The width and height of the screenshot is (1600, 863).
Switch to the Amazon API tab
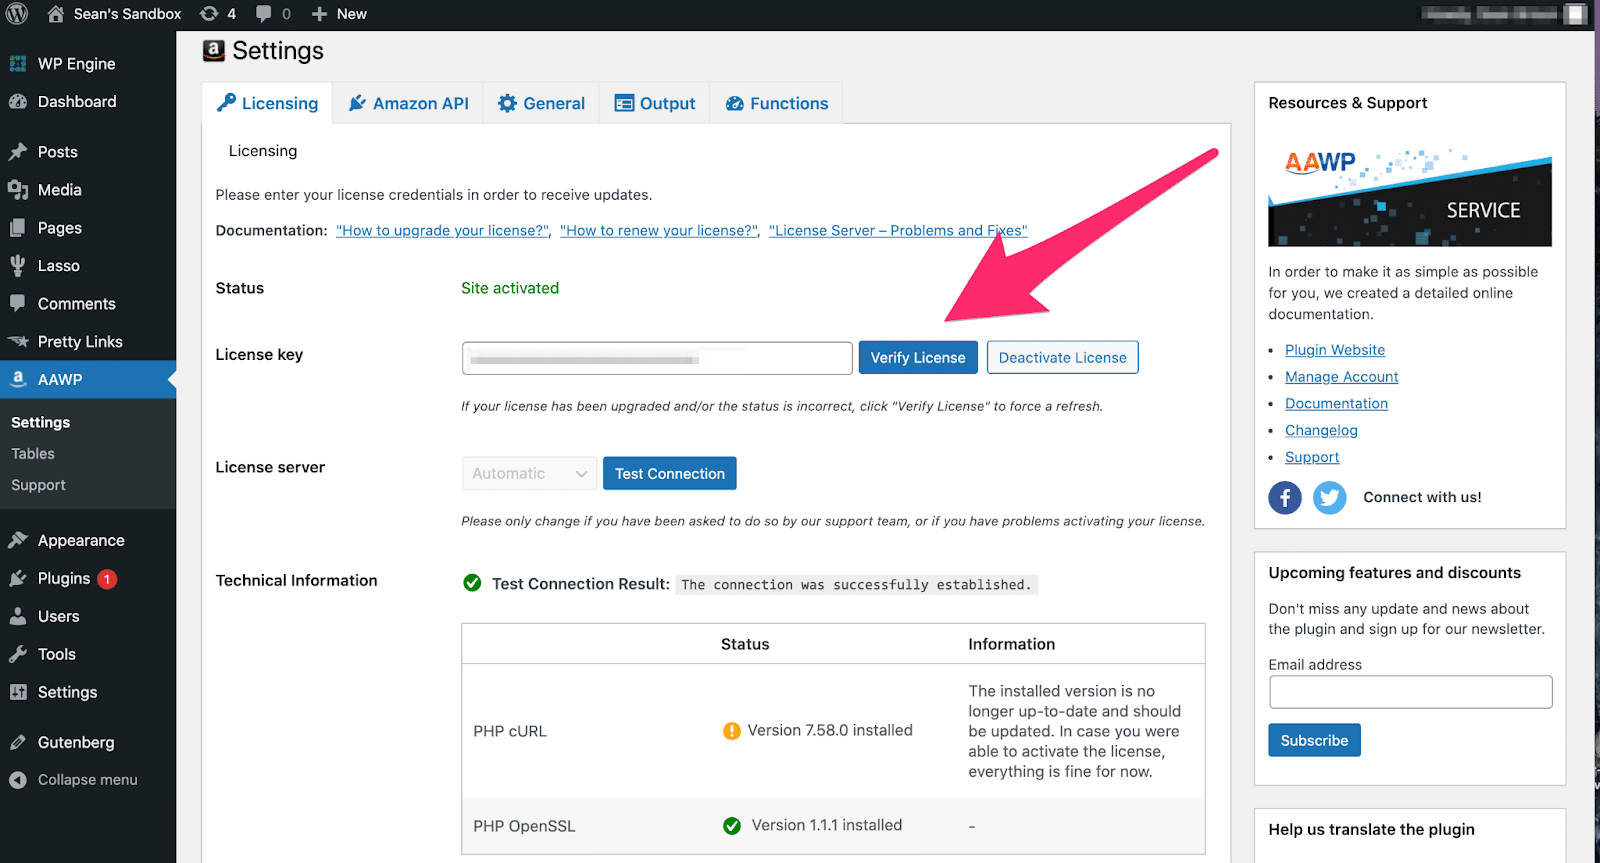click(x=408, y=103)
